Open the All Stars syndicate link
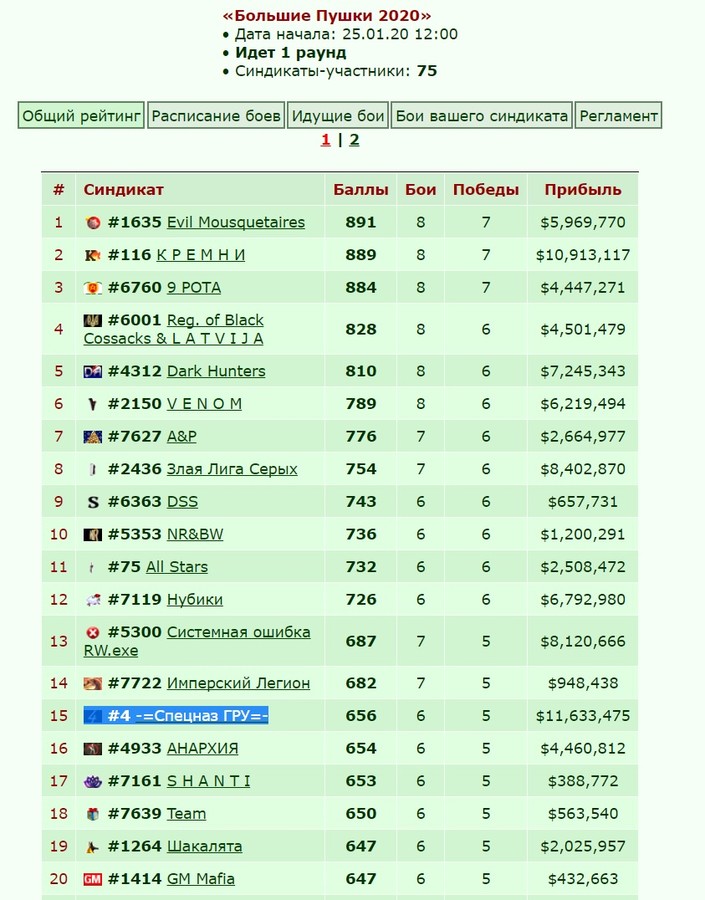Viewport: 705px width, 900px height. (x=177, y=567)
